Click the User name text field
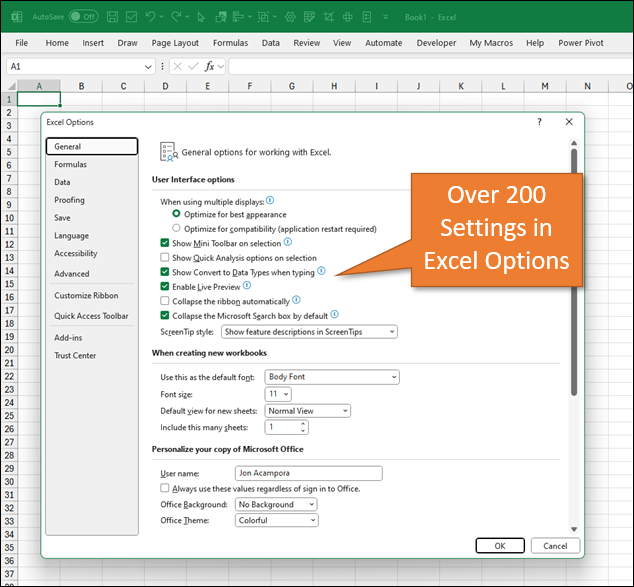 pos(308,473)
